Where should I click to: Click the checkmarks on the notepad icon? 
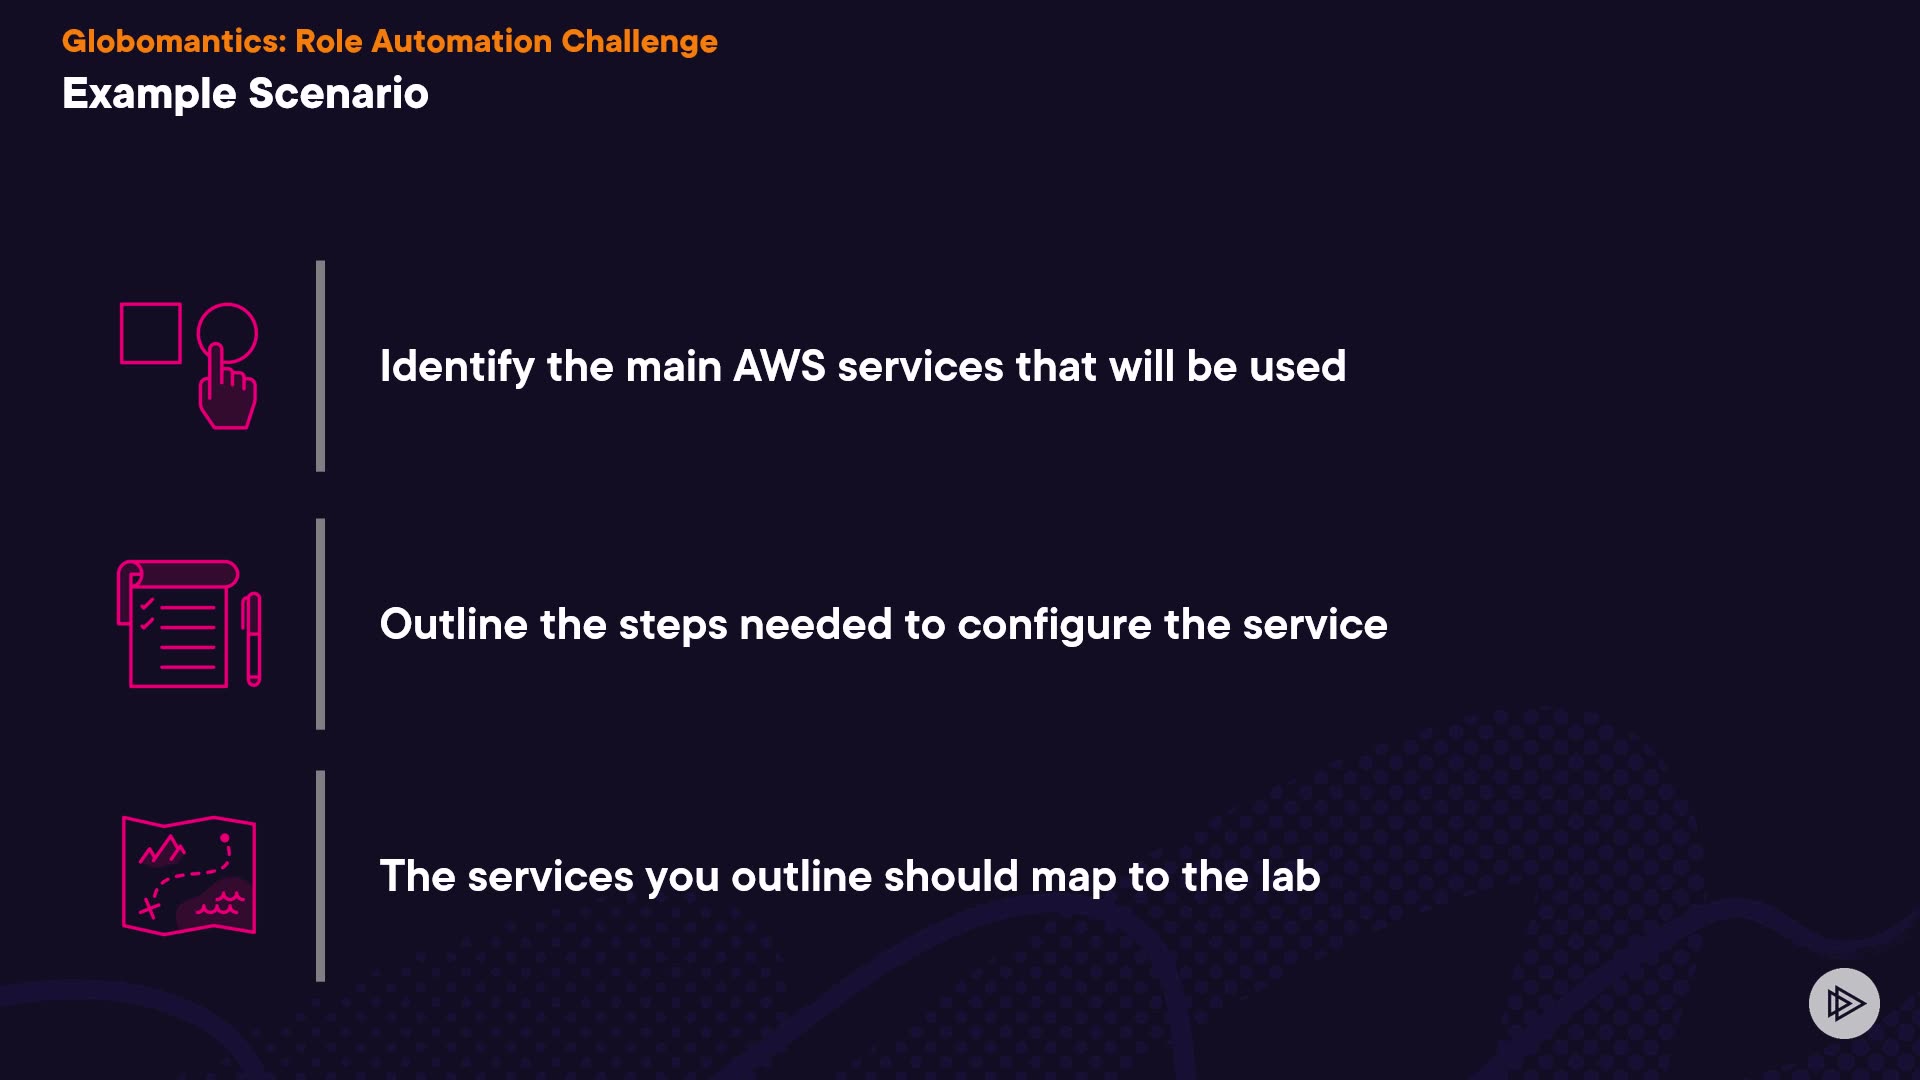[x=147, y=613]
